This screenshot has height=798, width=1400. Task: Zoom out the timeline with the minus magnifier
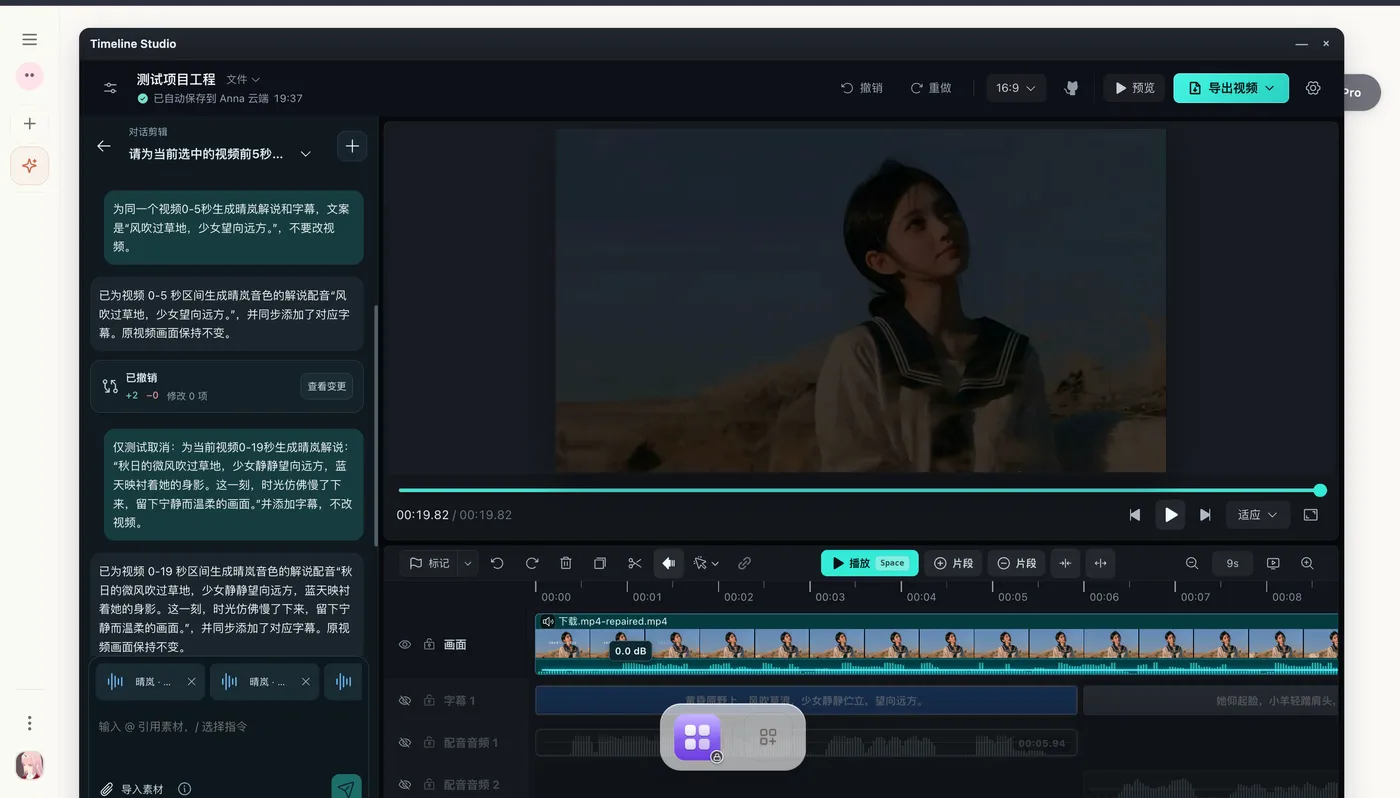click(1192, 563)
